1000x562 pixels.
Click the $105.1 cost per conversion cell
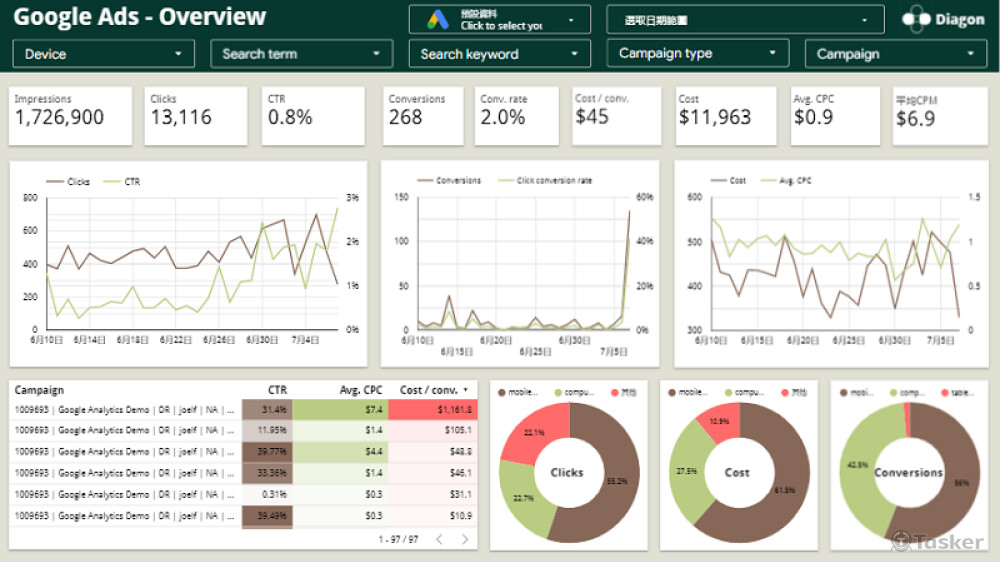(x=432, y=431)
